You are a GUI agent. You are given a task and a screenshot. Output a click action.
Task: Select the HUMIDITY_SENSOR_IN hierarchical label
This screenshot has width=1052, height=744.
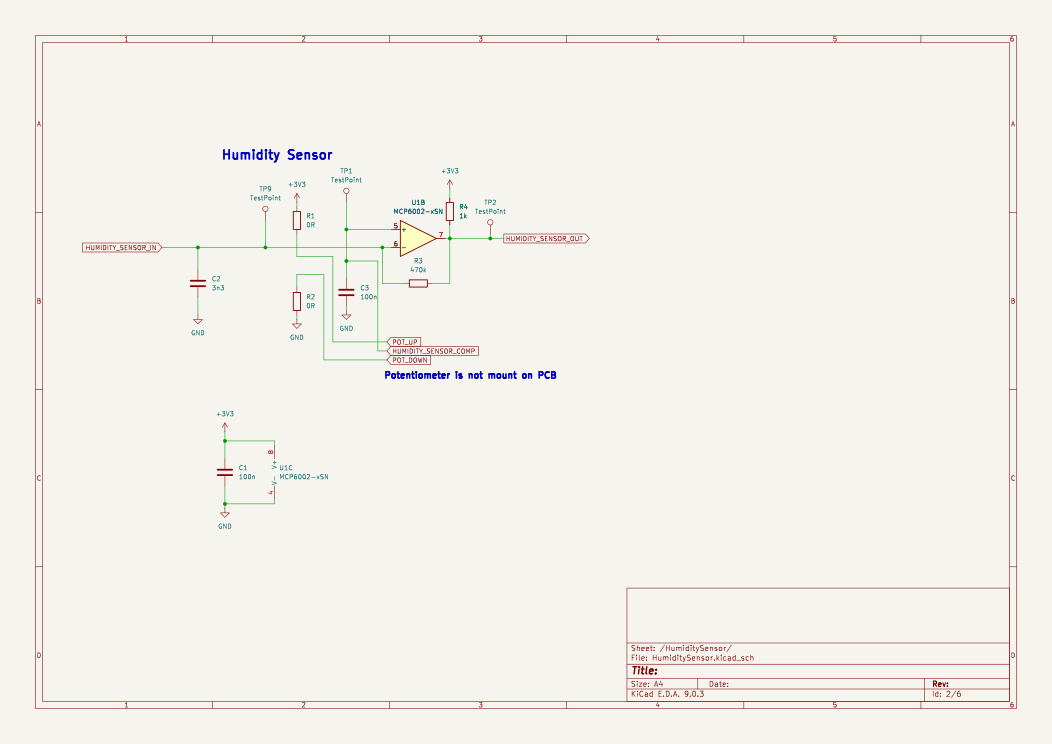click(121, 247)
